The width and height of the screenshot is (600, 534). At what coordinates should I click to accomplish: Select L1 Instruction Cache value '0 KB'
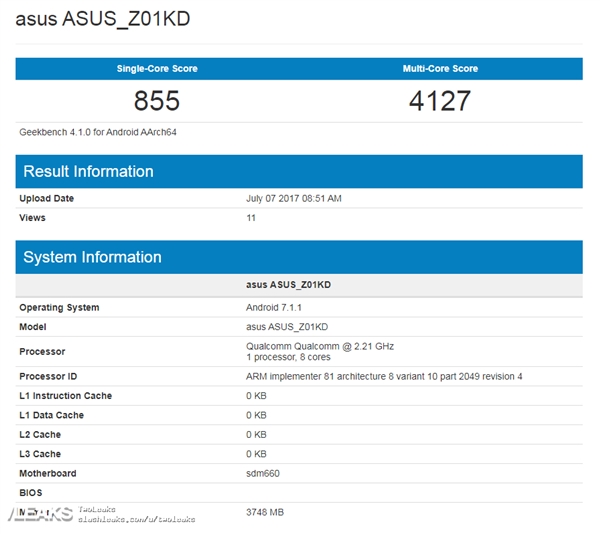click(256, 396)
